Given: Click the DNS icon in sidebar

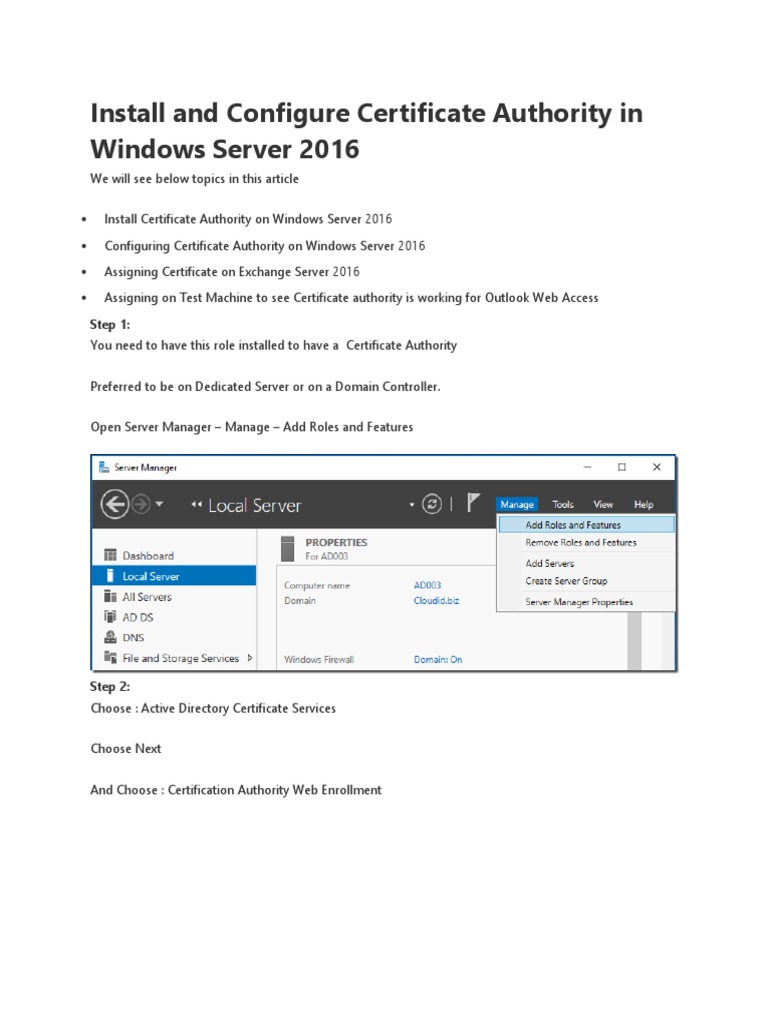Looking at the screenshot, I should 110,637.
